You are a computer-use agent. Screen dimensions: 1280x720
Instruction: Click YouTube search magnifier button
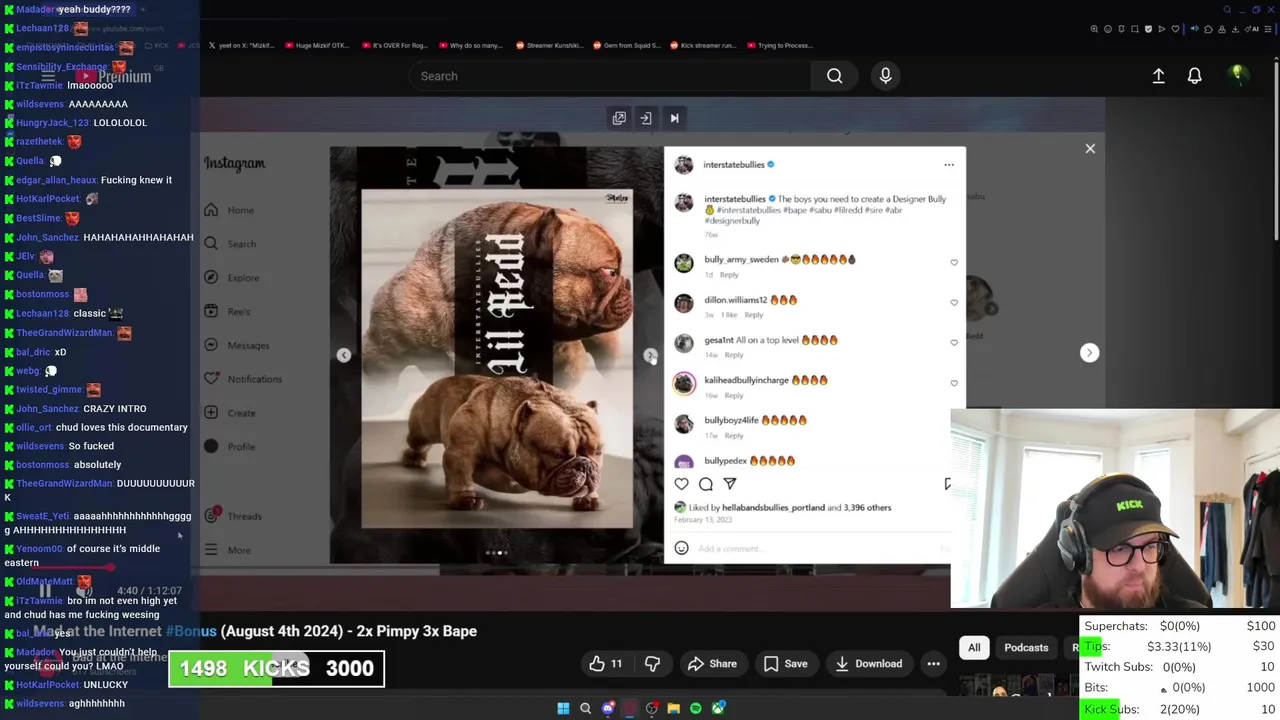click(x=834, y=76)
